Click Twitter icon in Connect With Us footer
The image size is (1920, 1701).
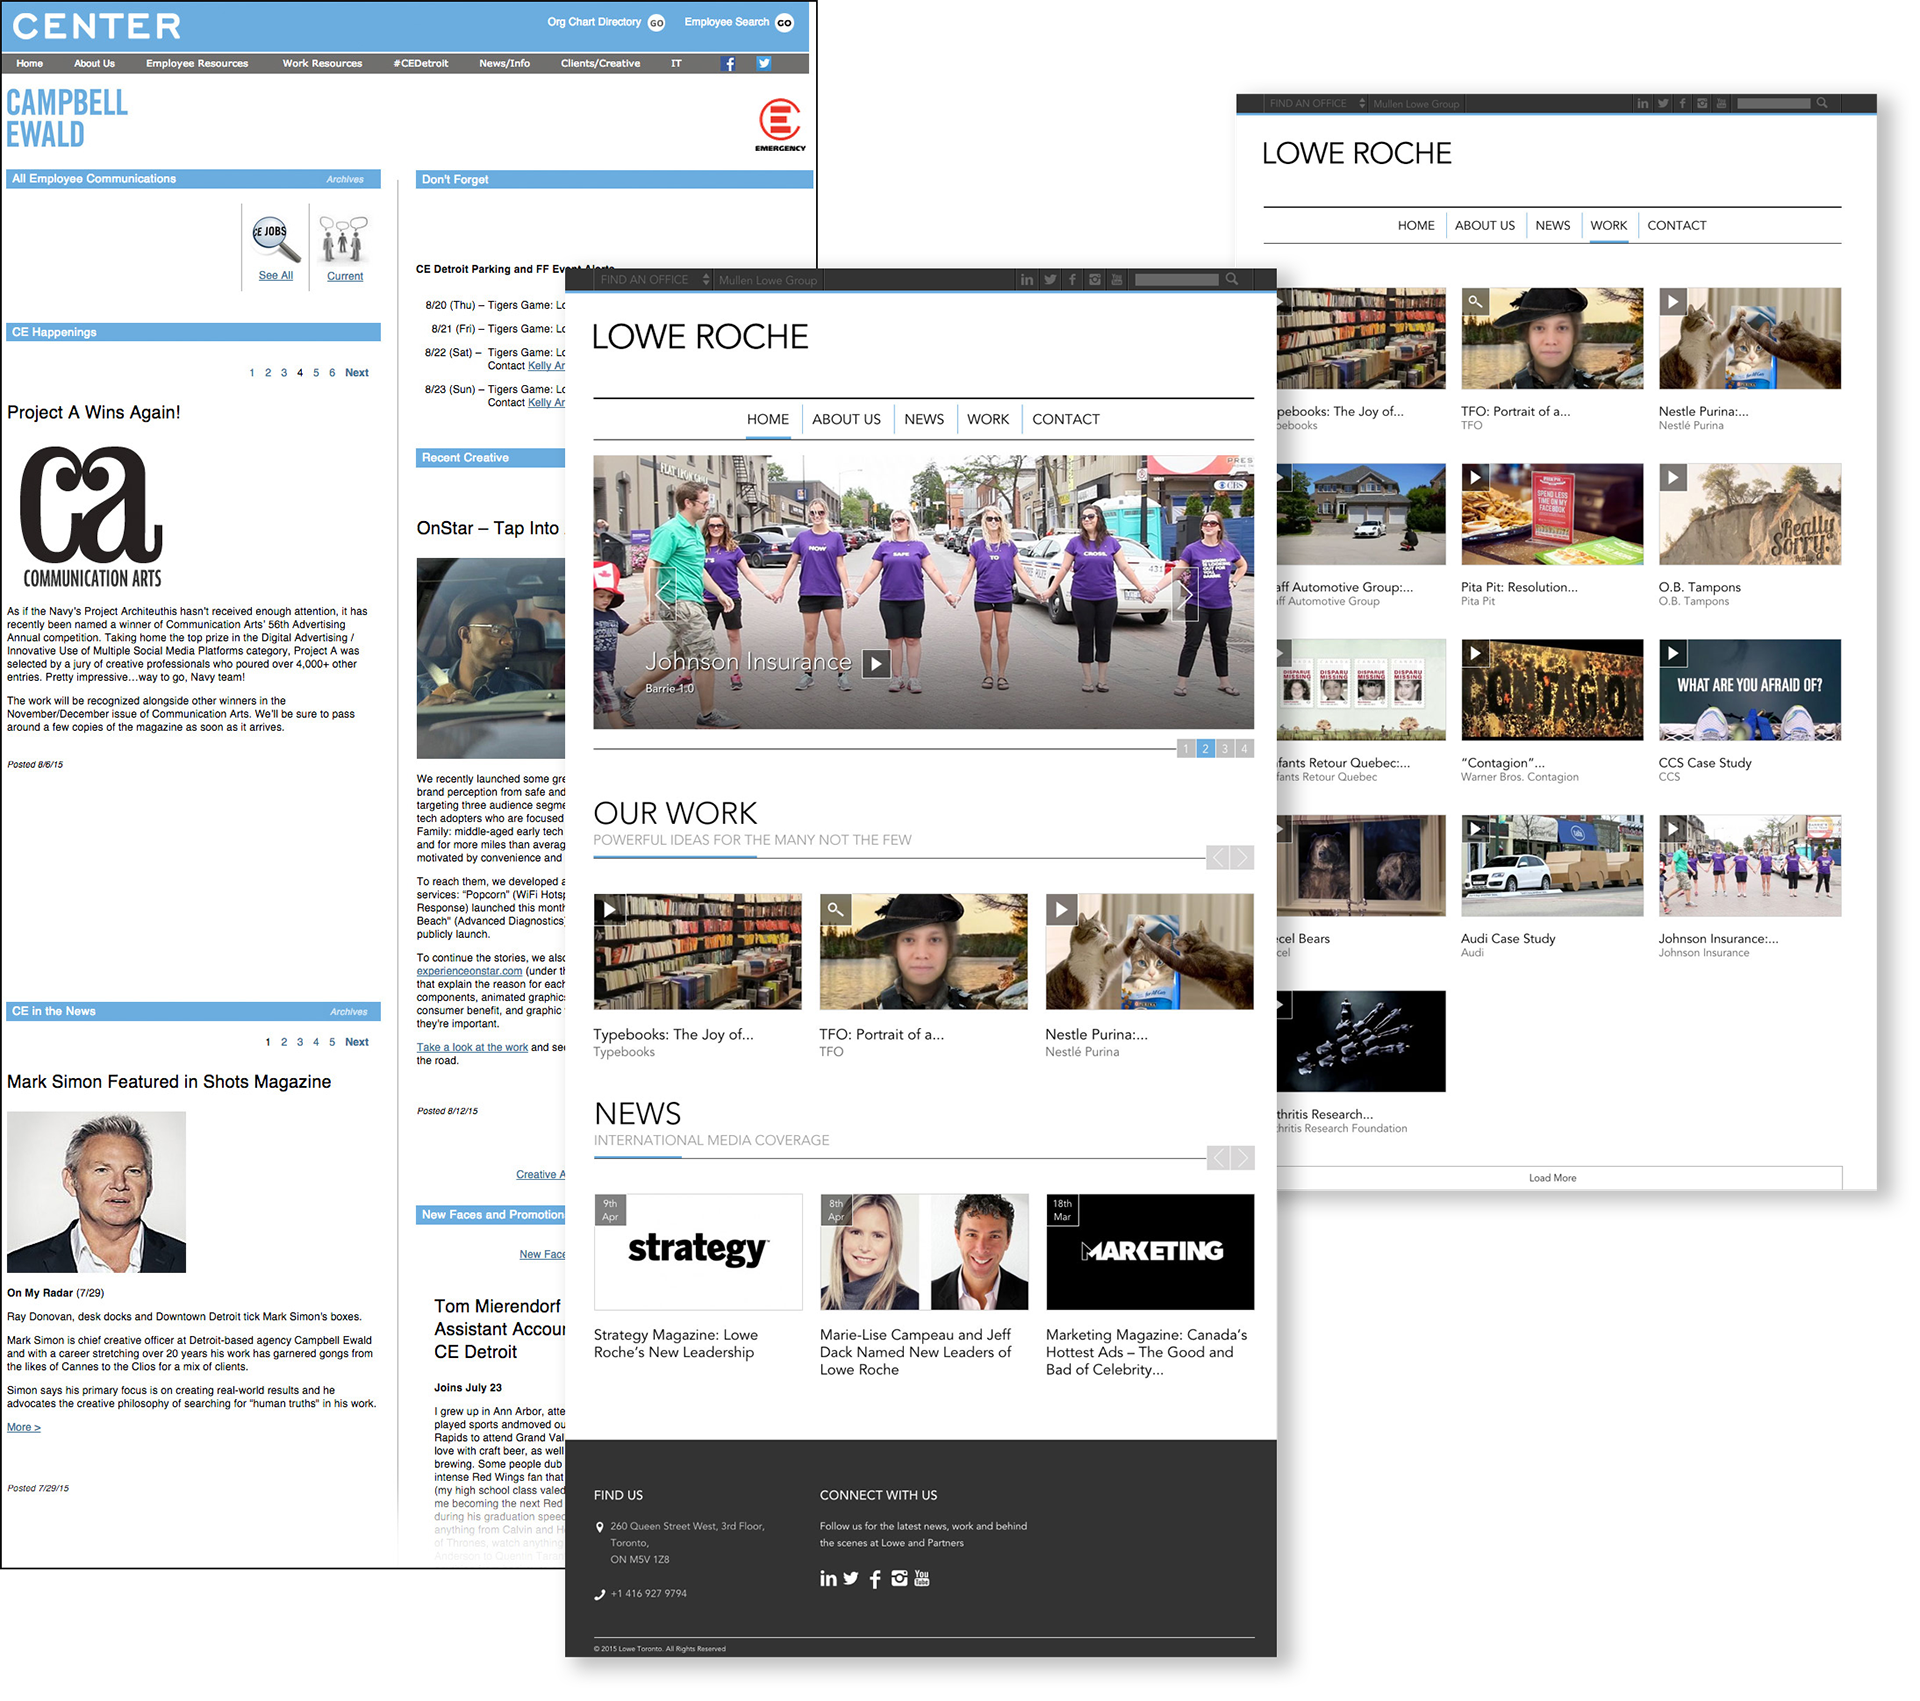851,1578
